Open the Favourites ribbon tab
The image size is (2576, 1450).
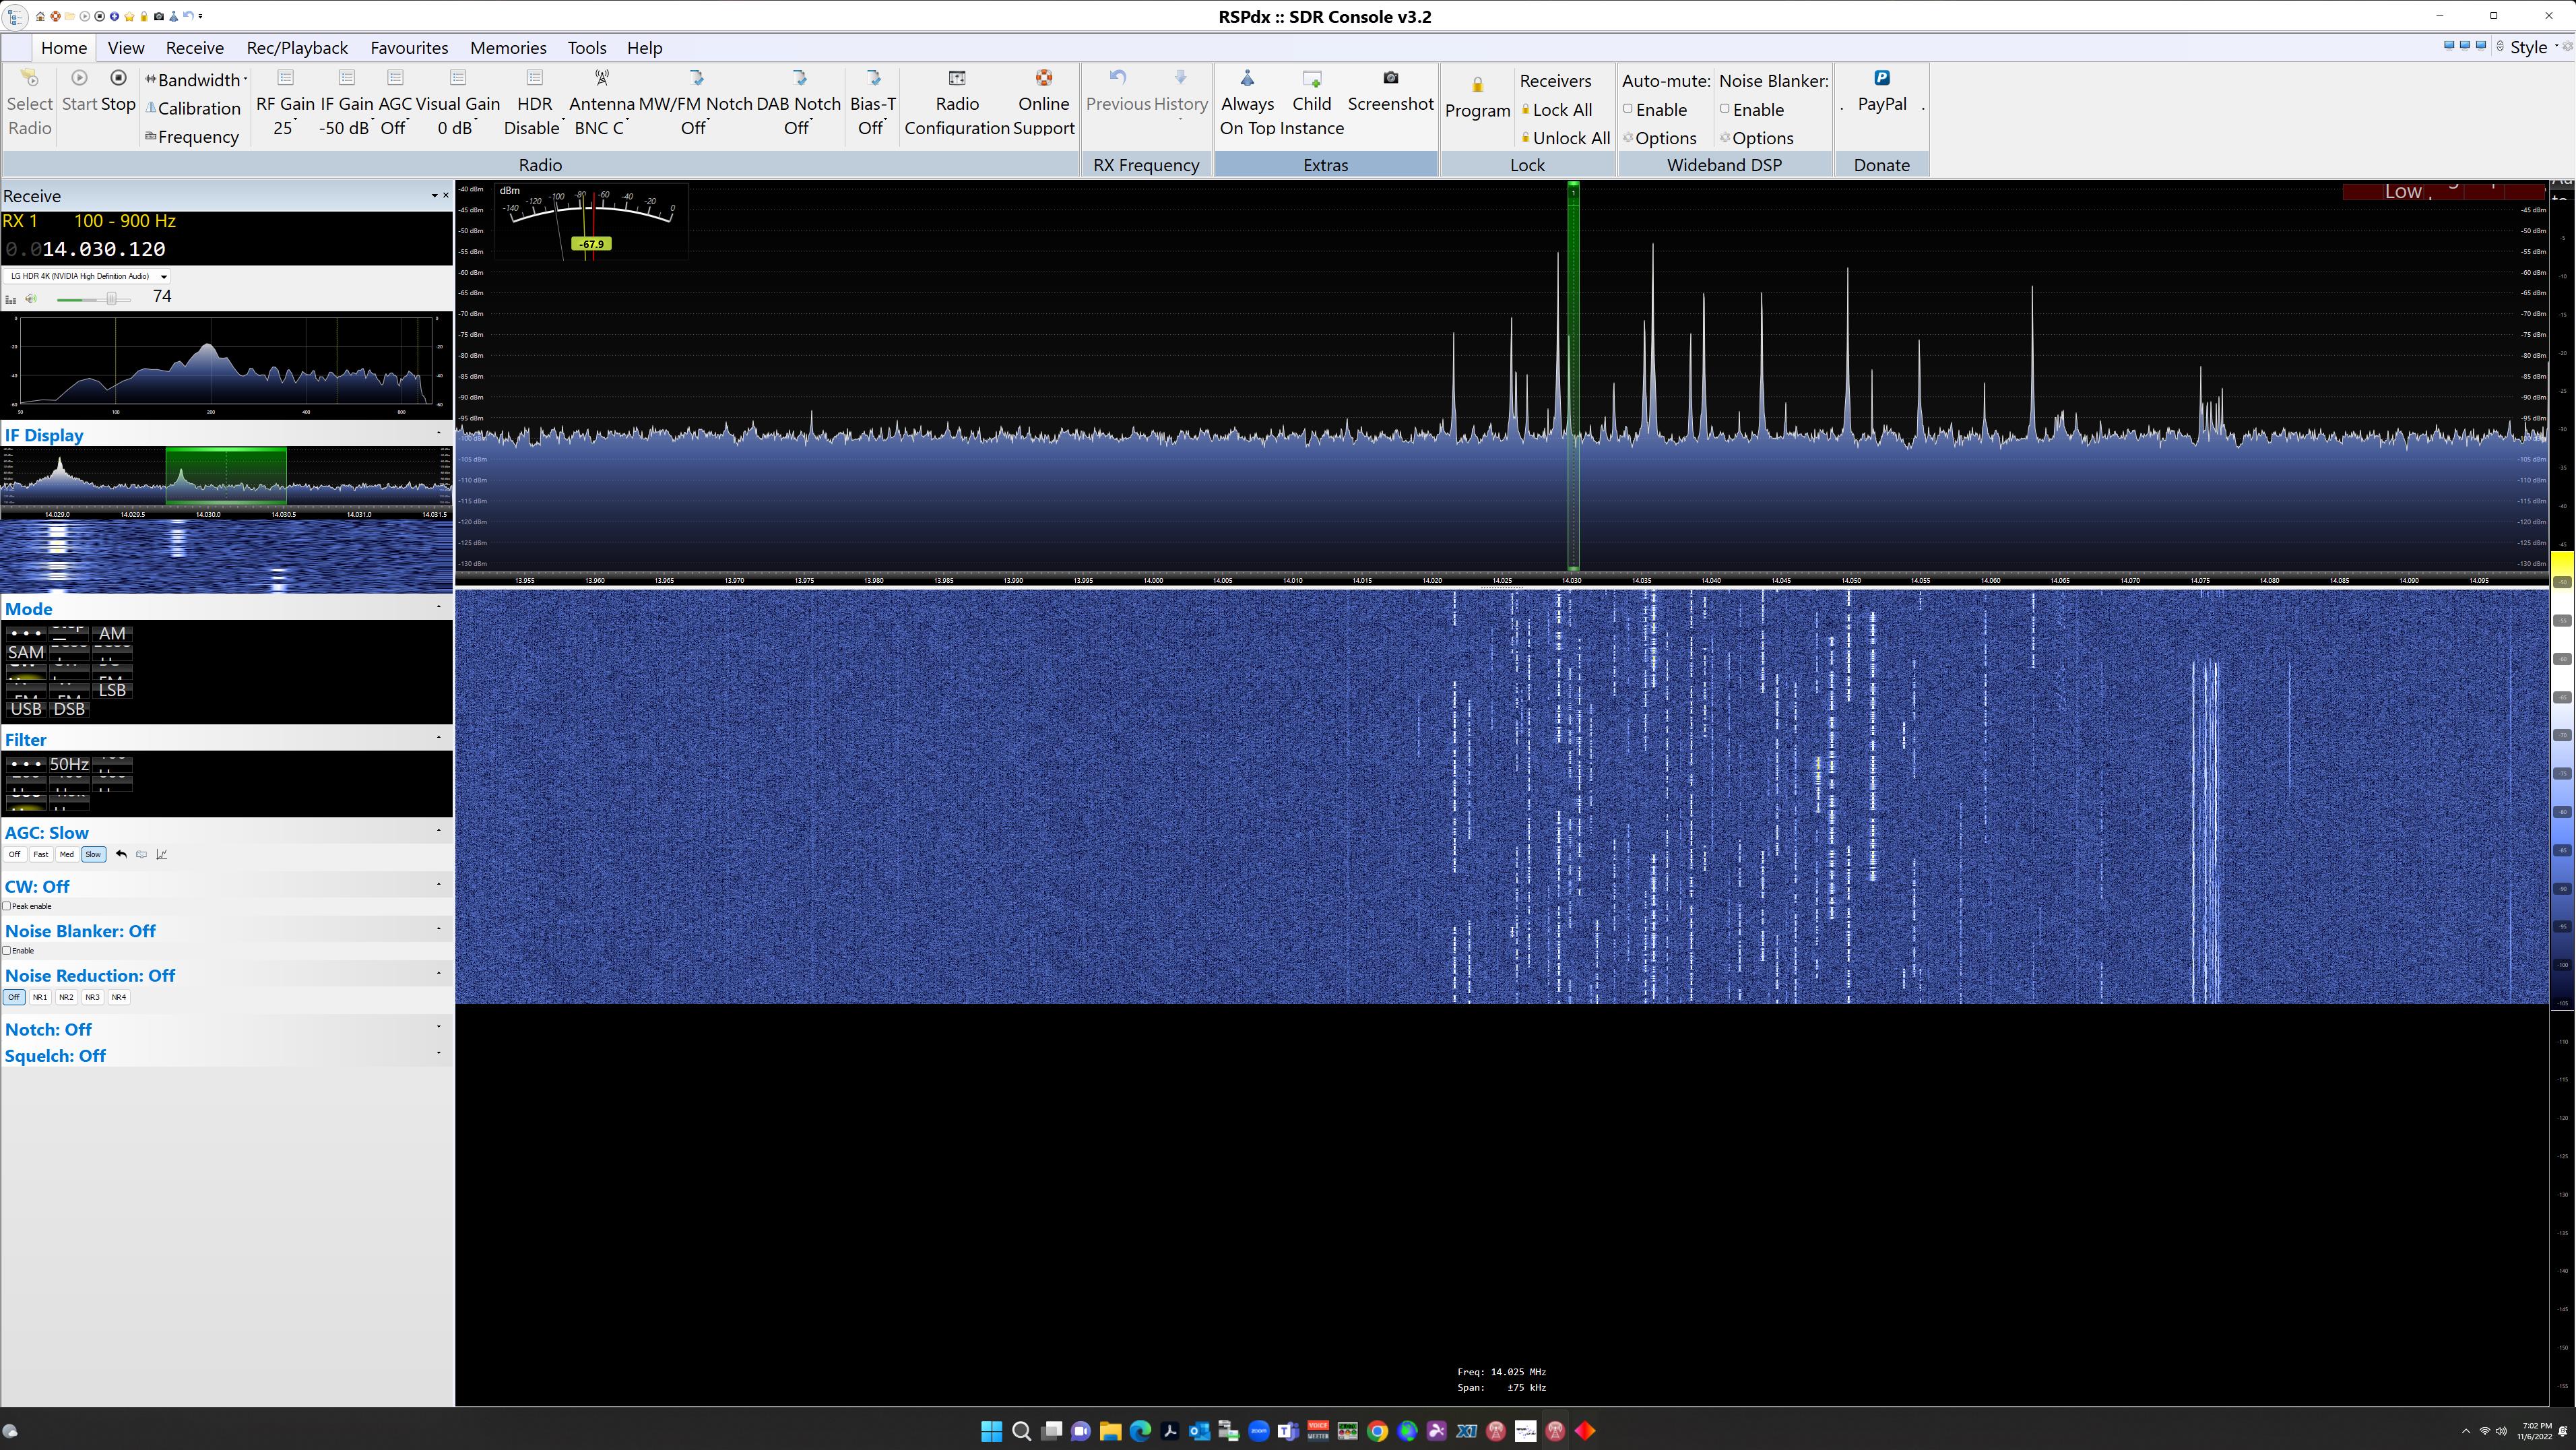[x=409, y=48]
